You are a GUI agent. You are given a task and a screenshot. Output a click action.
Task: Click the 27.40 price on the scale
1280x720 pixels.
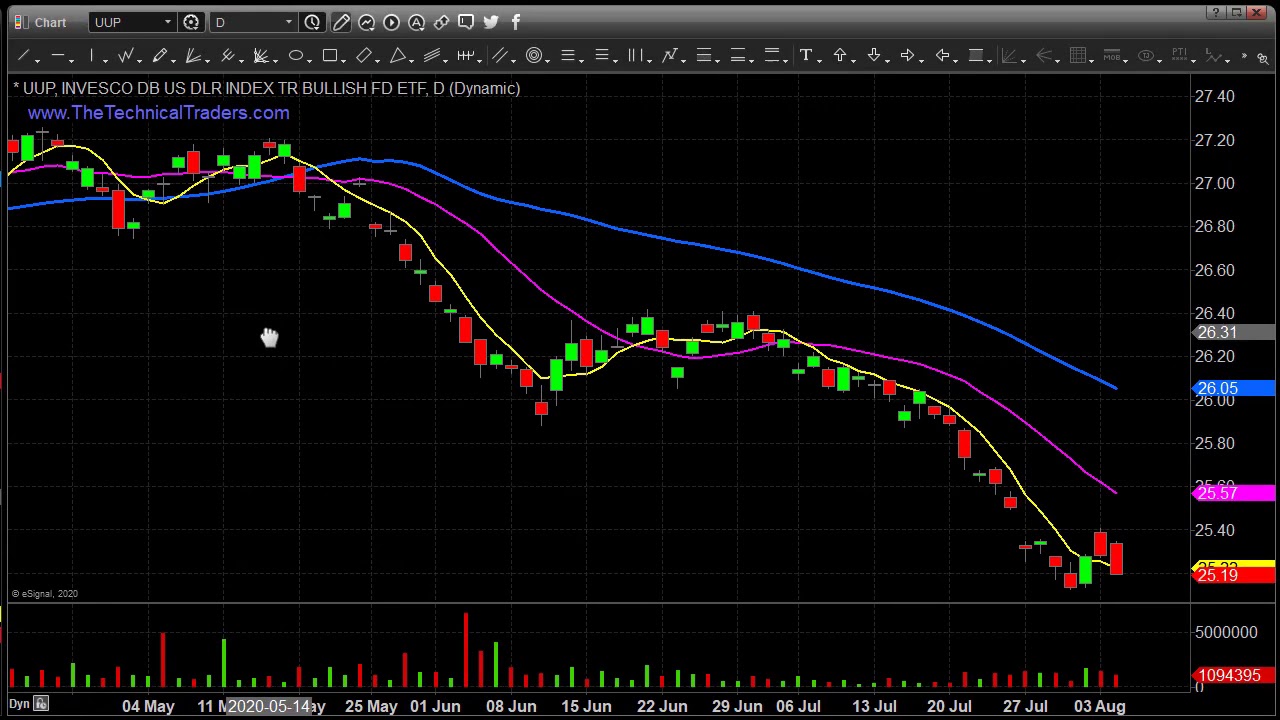point(1214,97)
